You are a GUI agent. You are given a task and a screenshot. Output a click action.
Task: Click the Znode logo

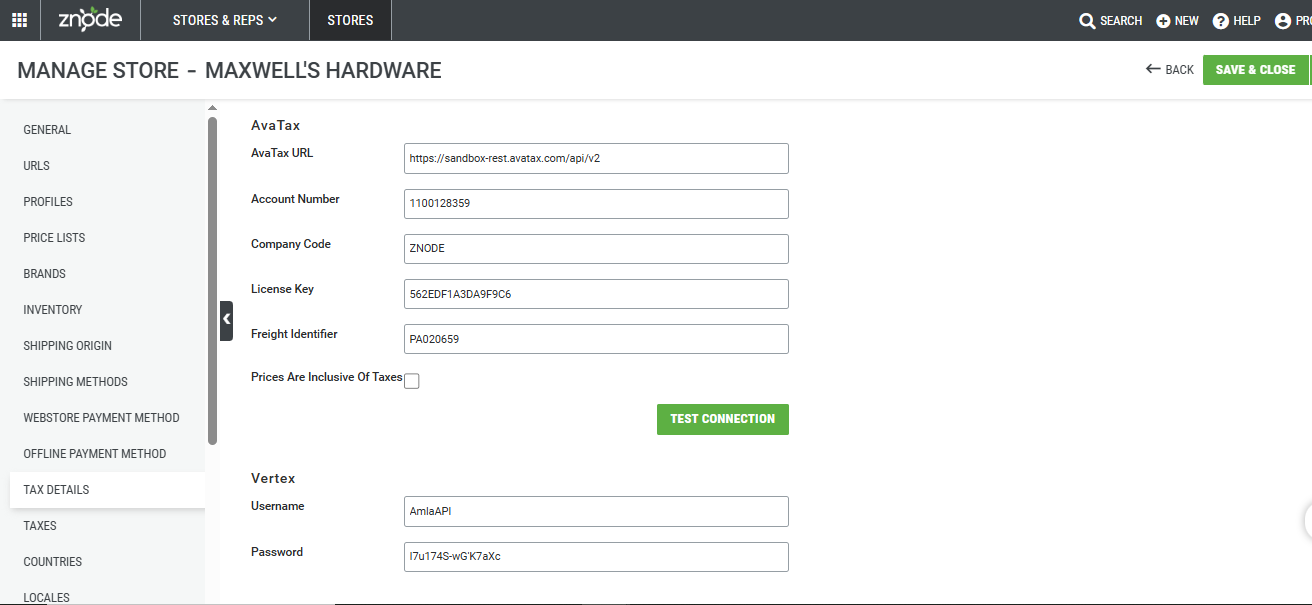tap(90, 19)
